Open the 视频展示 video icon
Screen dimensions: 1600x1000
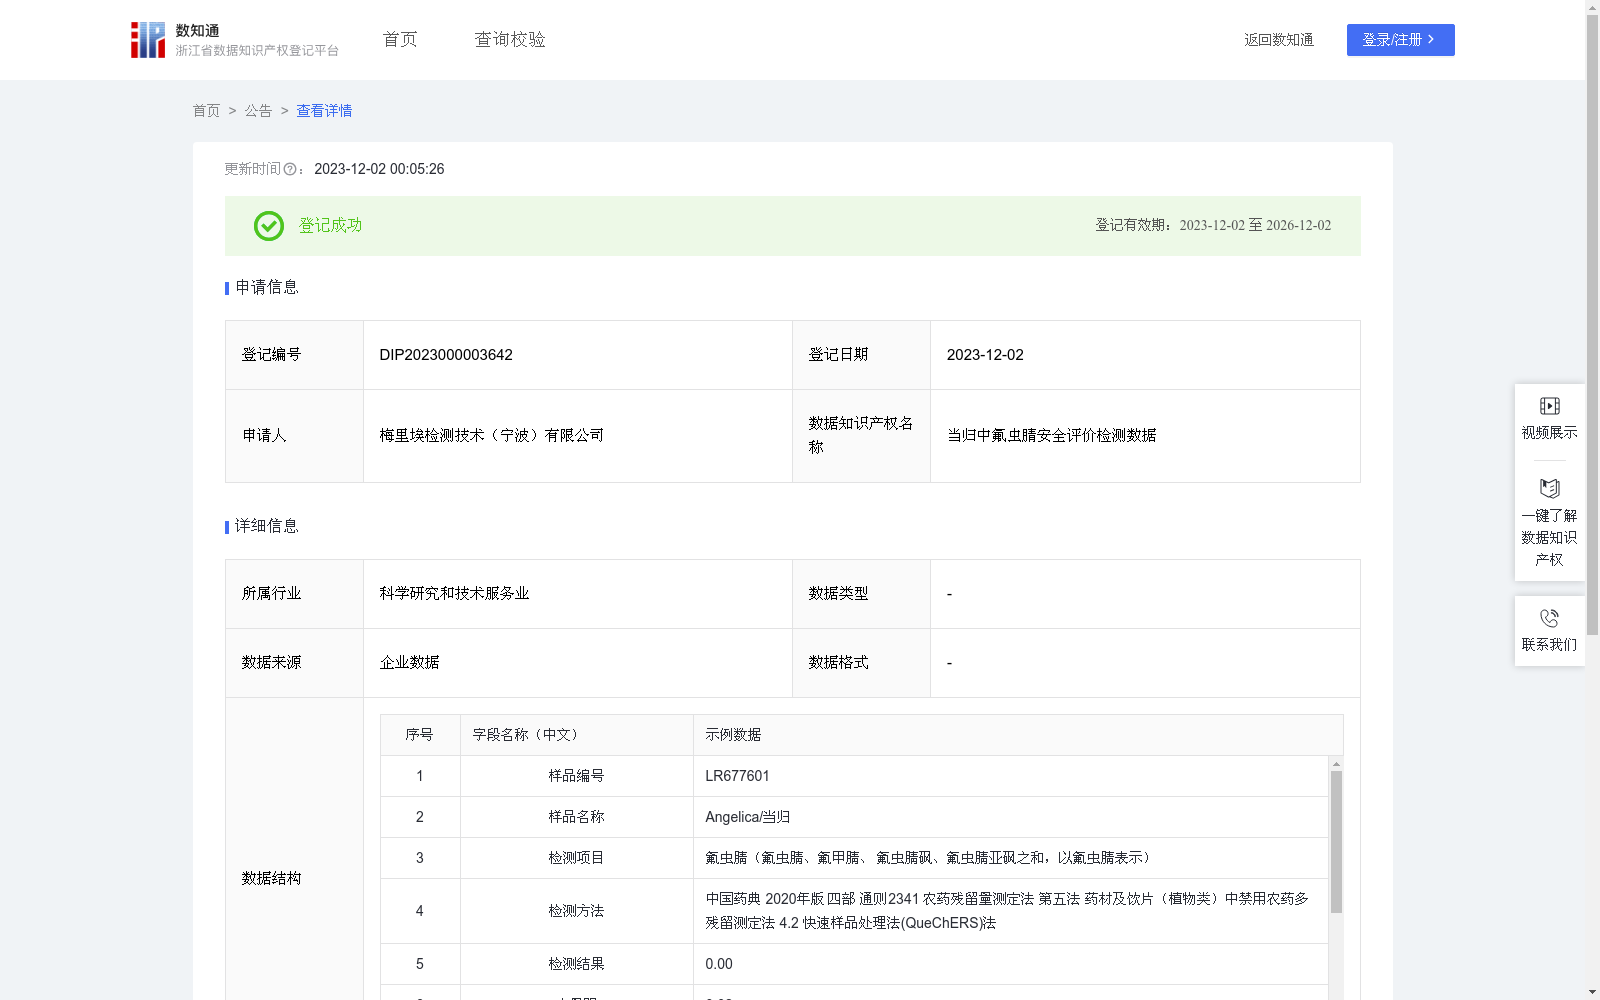[1549, 406]
